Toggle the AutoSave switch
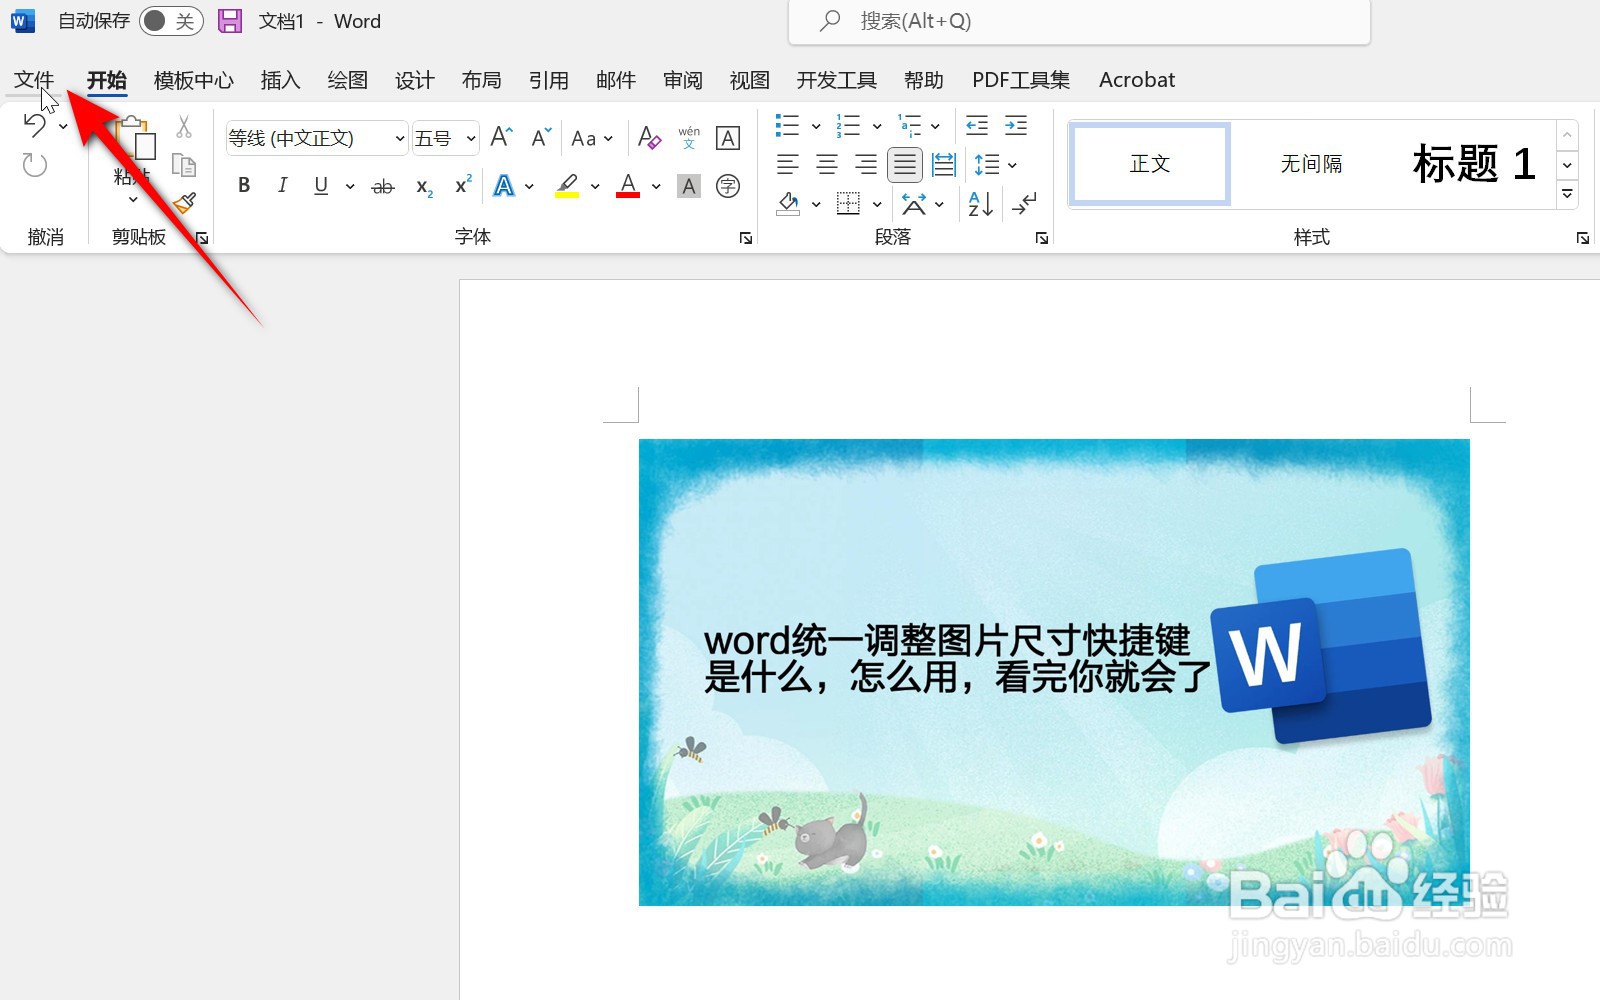1600x1000 pixels. pos(171,21)
